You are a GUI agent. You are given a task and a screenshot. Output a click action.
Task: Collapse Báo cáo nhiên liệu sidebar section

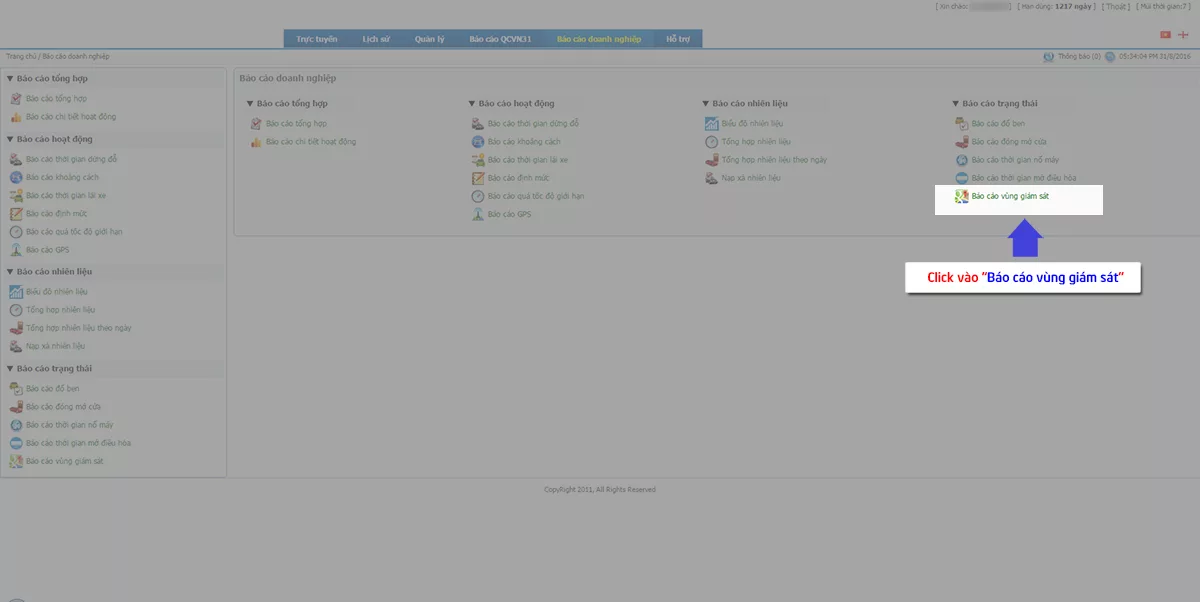(10, 271)
